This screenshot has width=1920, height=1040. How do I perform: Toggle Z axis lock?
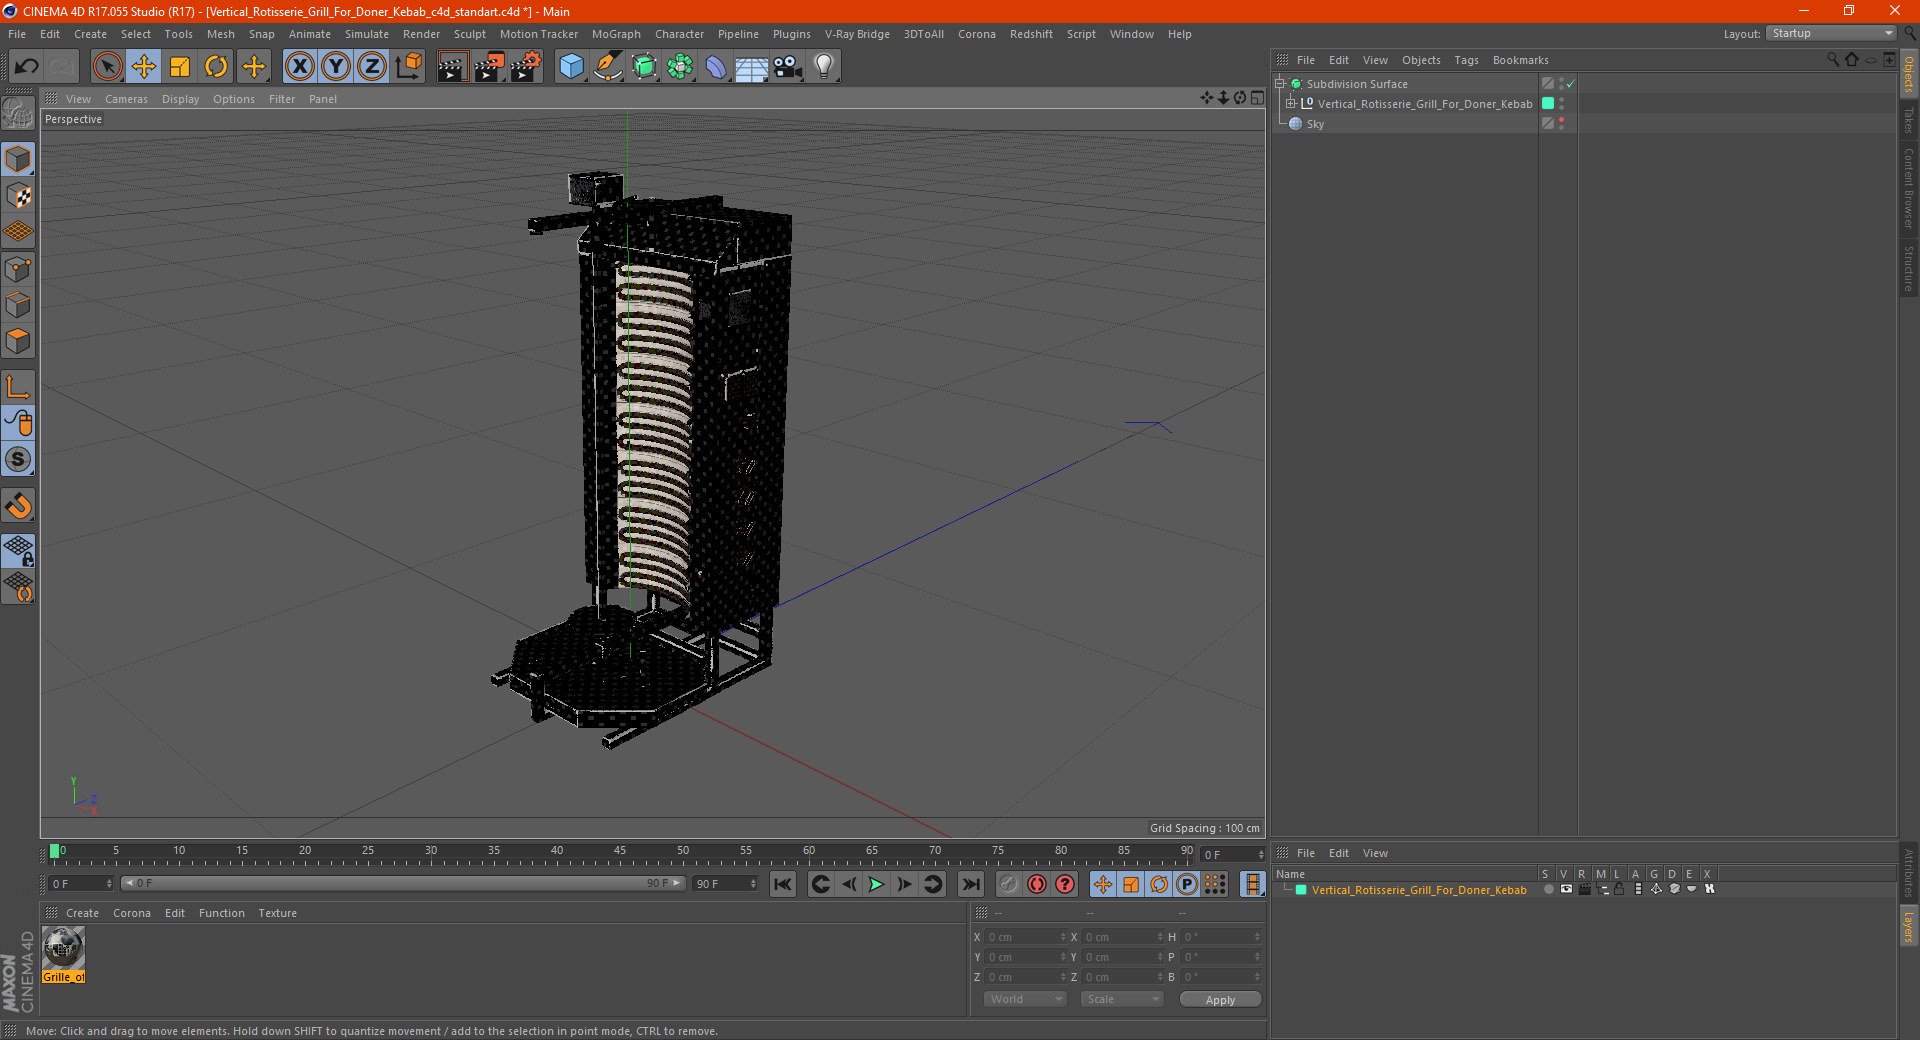(x=372, y=67)
